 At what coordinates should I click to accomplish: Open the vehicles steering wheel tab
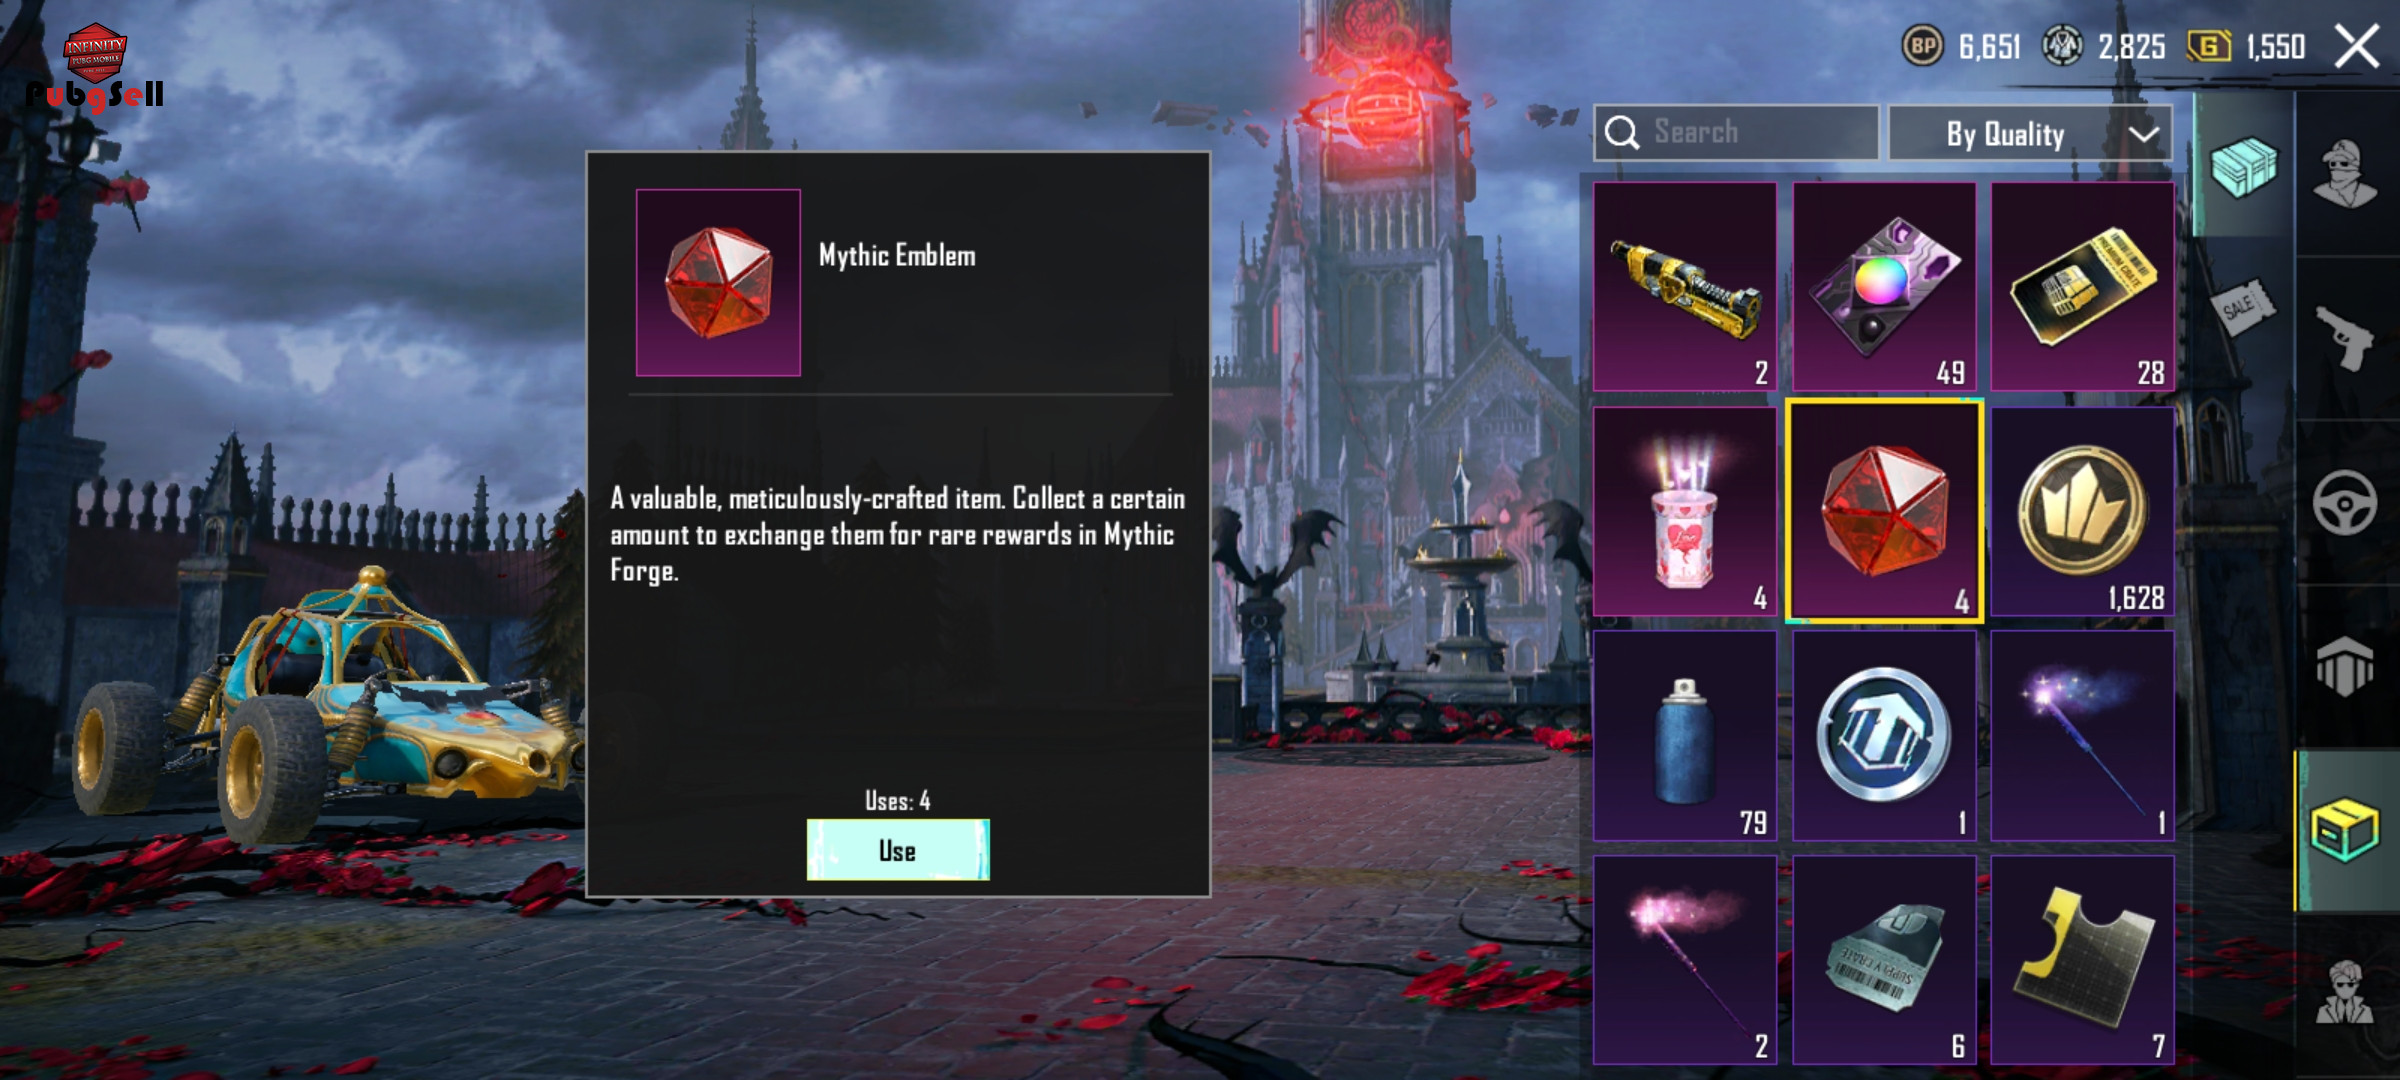(x=2346, y=502)
